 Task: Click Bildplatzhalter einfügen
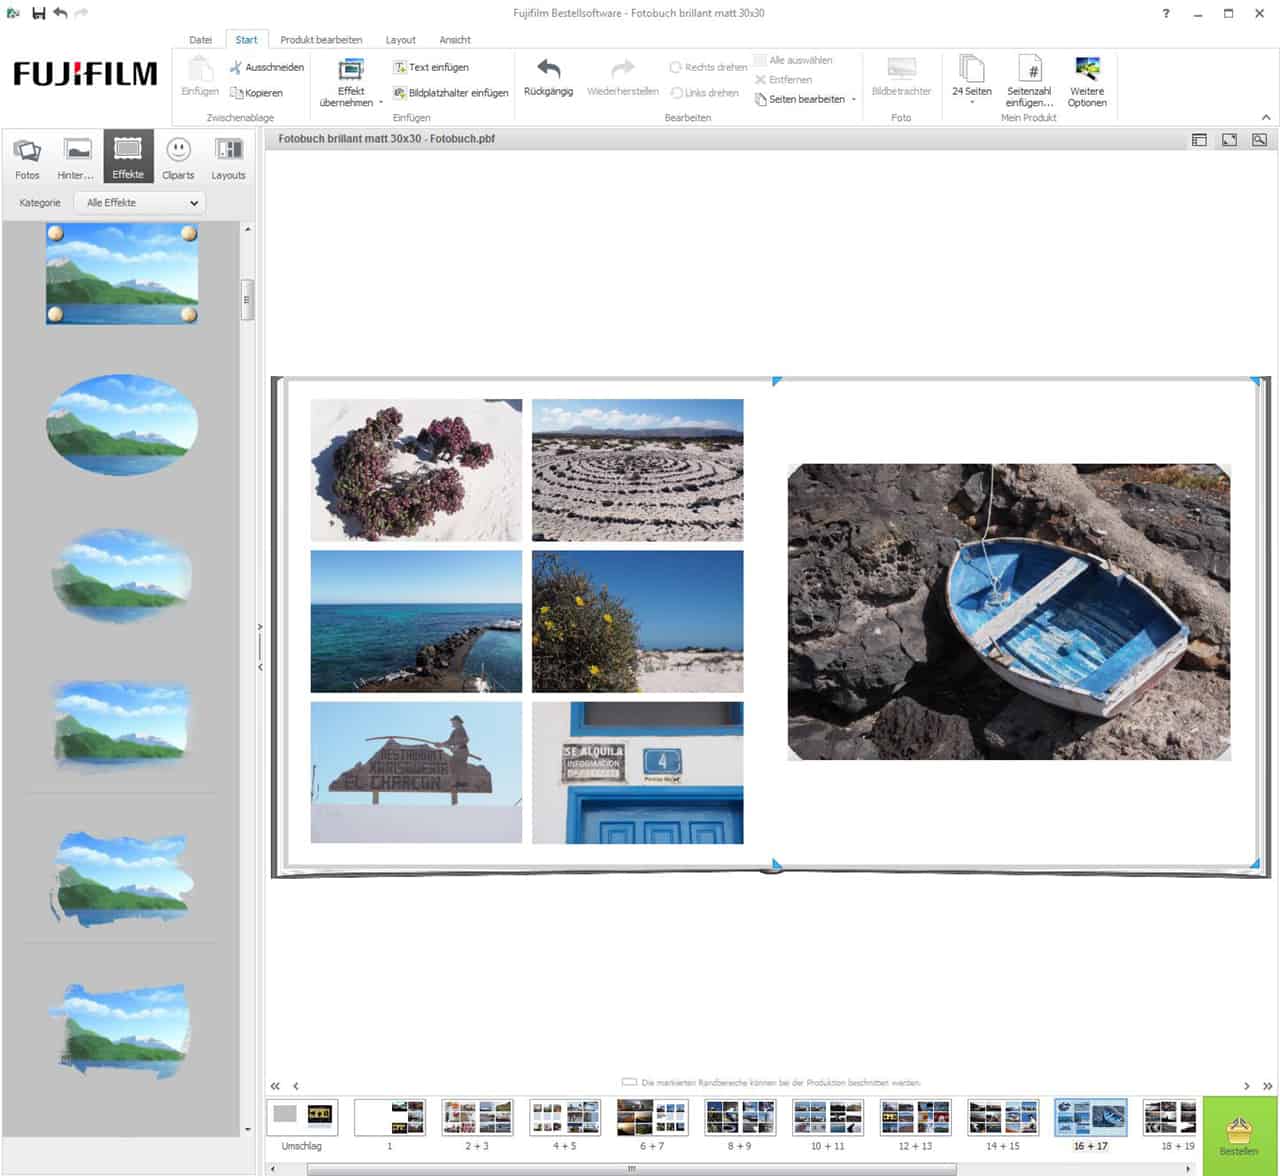click(450, 93)
